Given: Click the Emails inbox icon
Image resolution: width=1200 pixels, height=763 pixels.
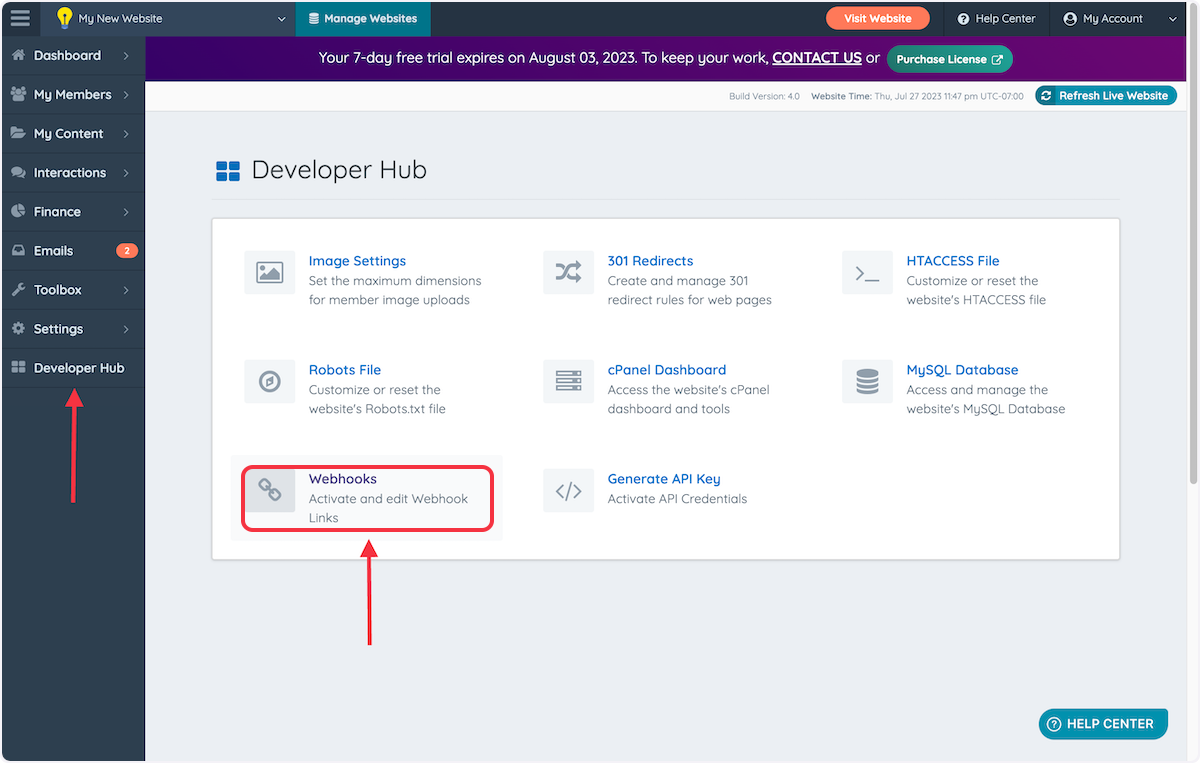Looking at the screenshot, I should (x=18, y=250).
